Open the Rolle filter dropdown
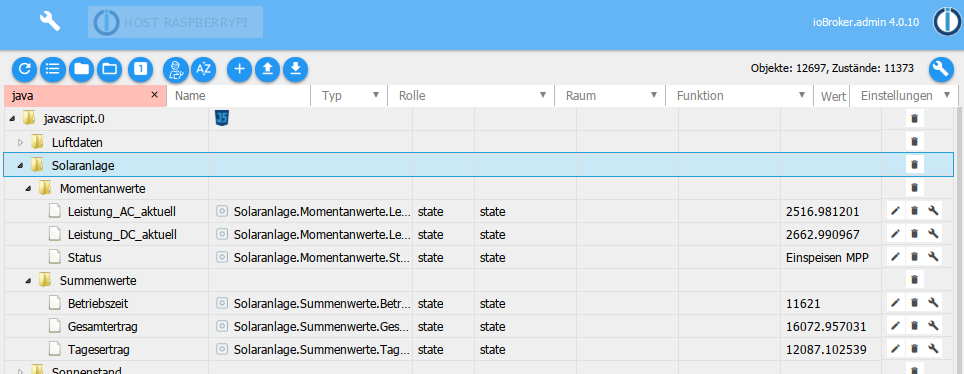This screenshot has height=374, width=964. [x=543, y=96]
